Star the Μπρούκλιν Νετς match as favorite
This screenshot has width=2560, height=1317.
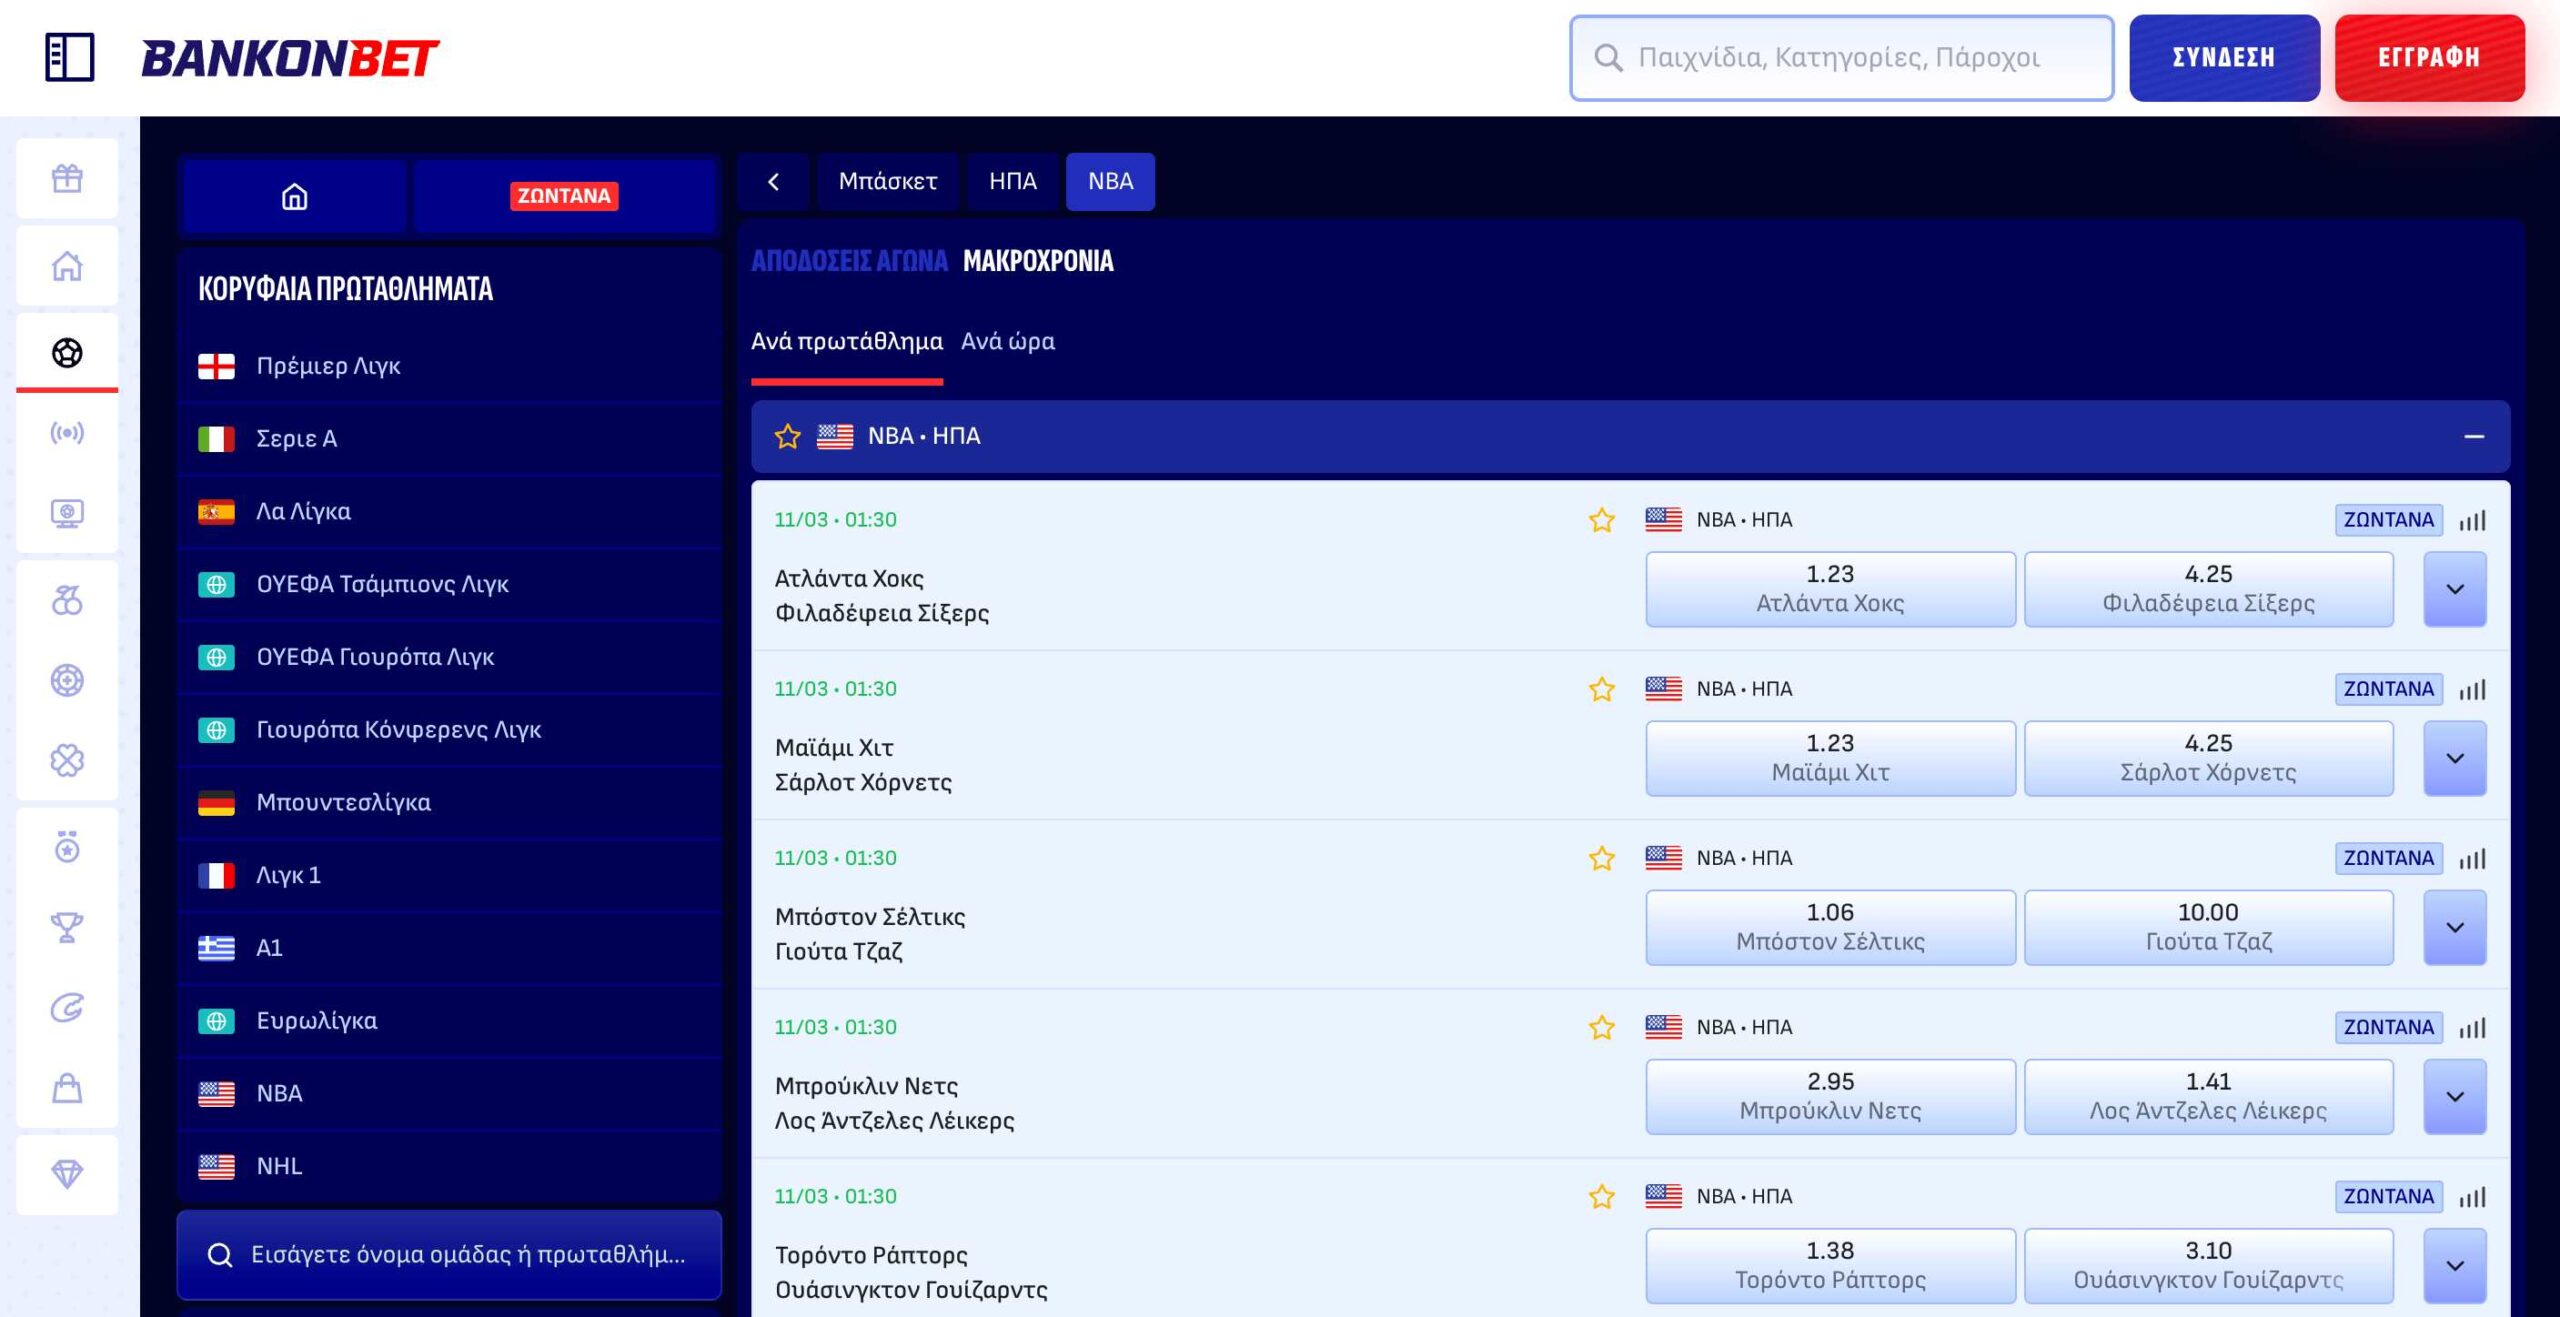click(x=1602, y=1027)
